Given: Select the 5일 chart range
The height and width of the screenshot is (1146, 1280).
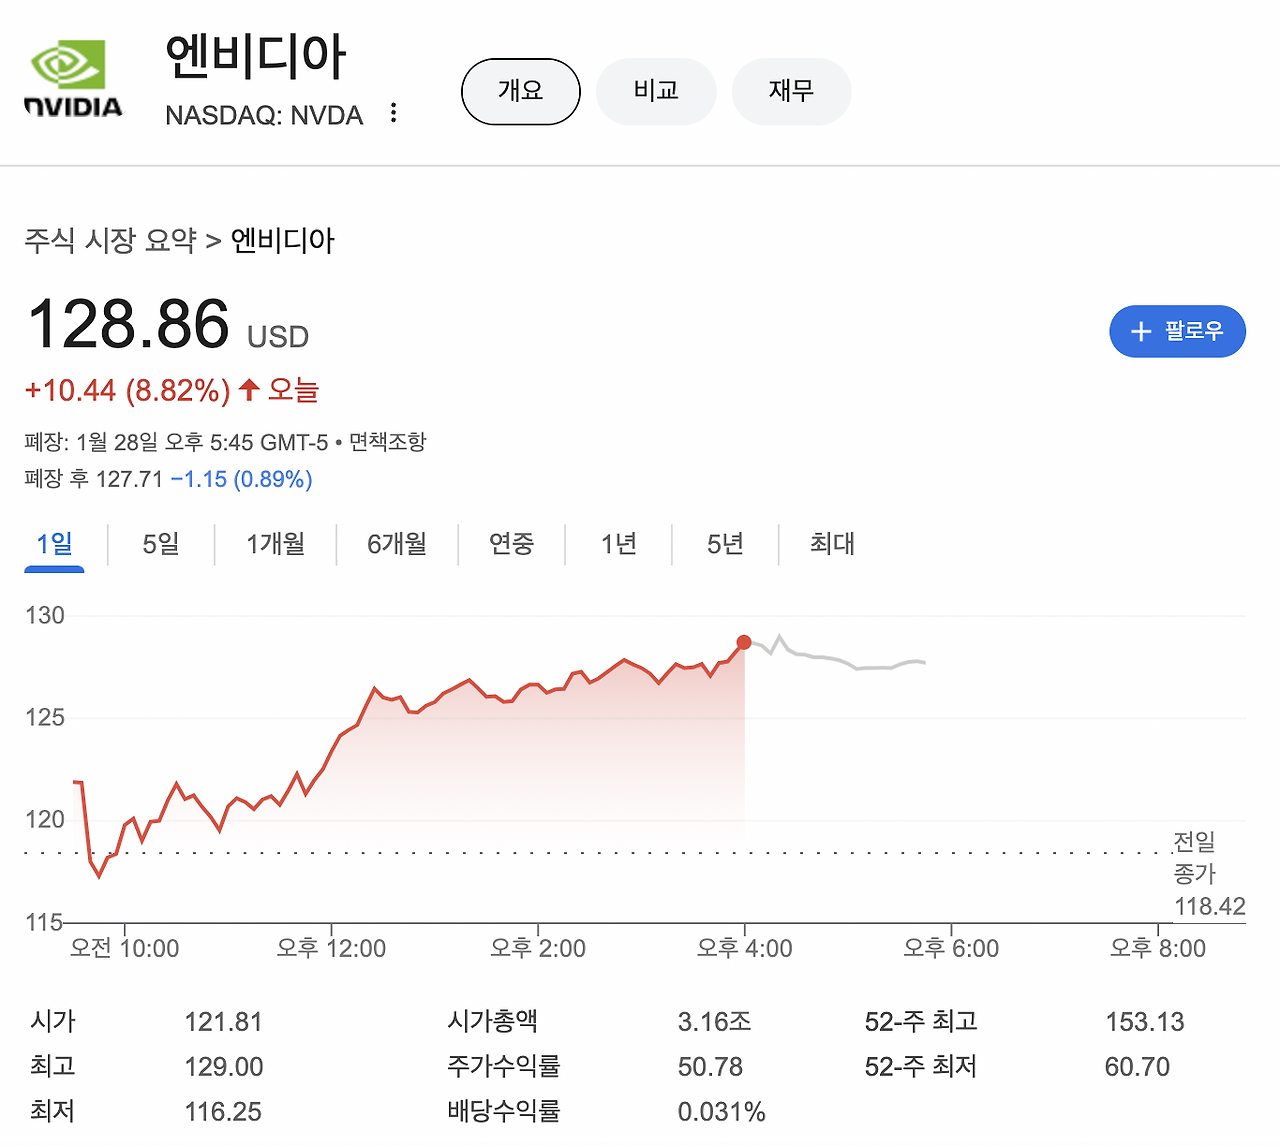Looking at the screenshot, I should [x=160, y=544].
